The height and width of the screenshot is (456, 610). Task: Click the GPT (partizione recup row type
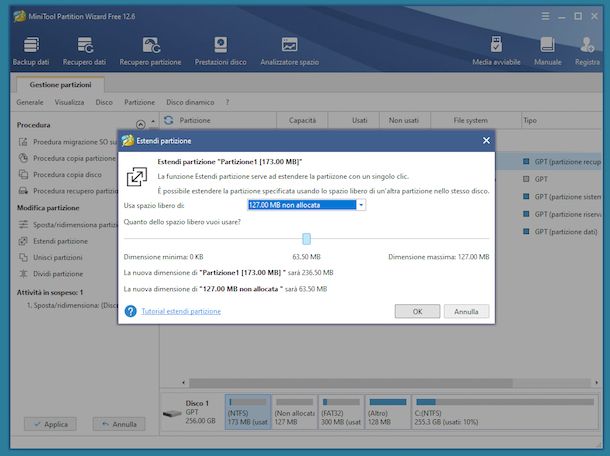pyautogui.click(x=563, y=161)
